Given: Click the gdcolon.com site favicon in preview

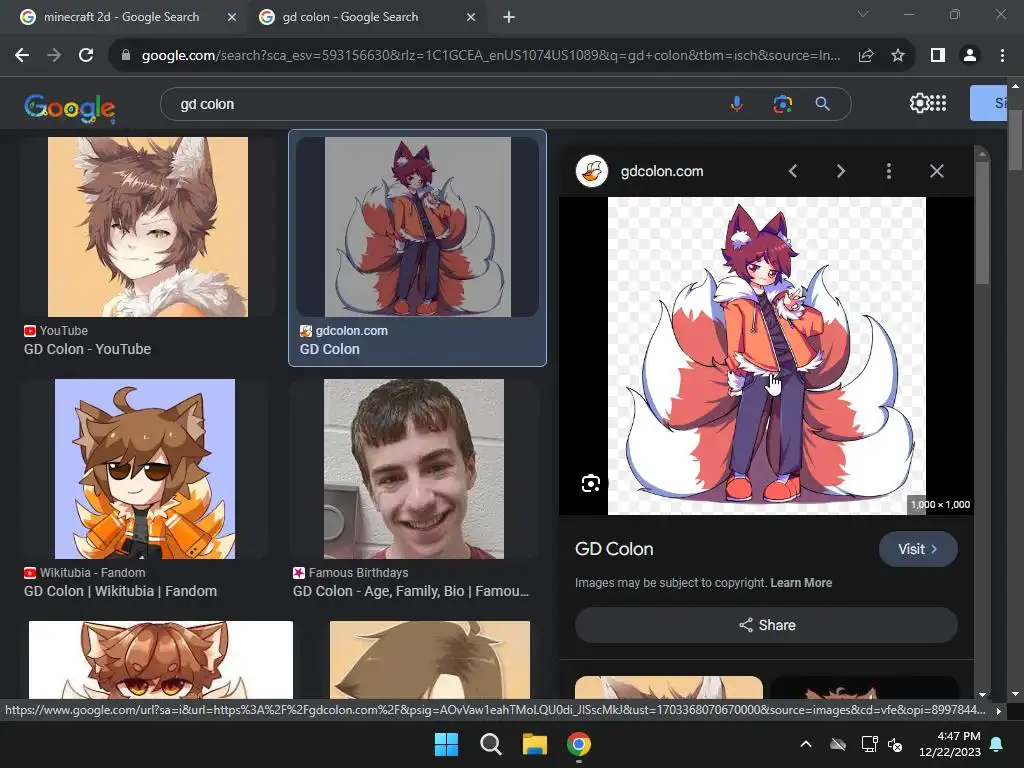Looking at the screenshot, I should pos(592,171).
